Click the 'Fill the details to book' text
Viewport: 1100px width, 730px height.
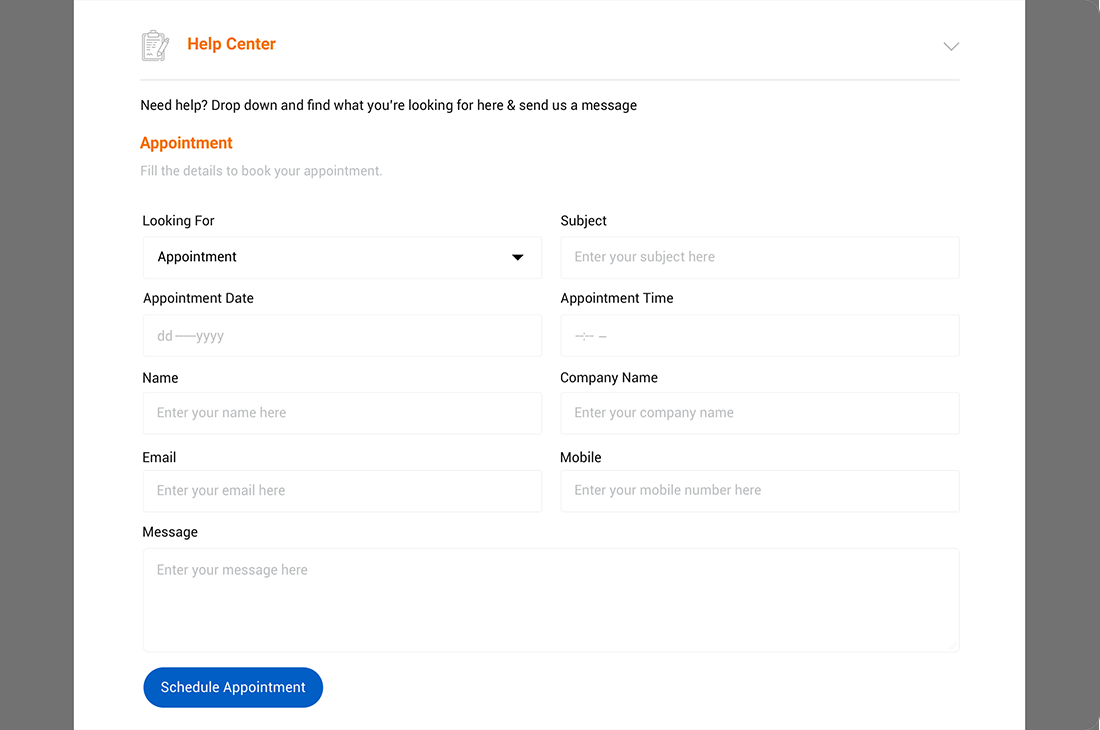click(261, 171)
